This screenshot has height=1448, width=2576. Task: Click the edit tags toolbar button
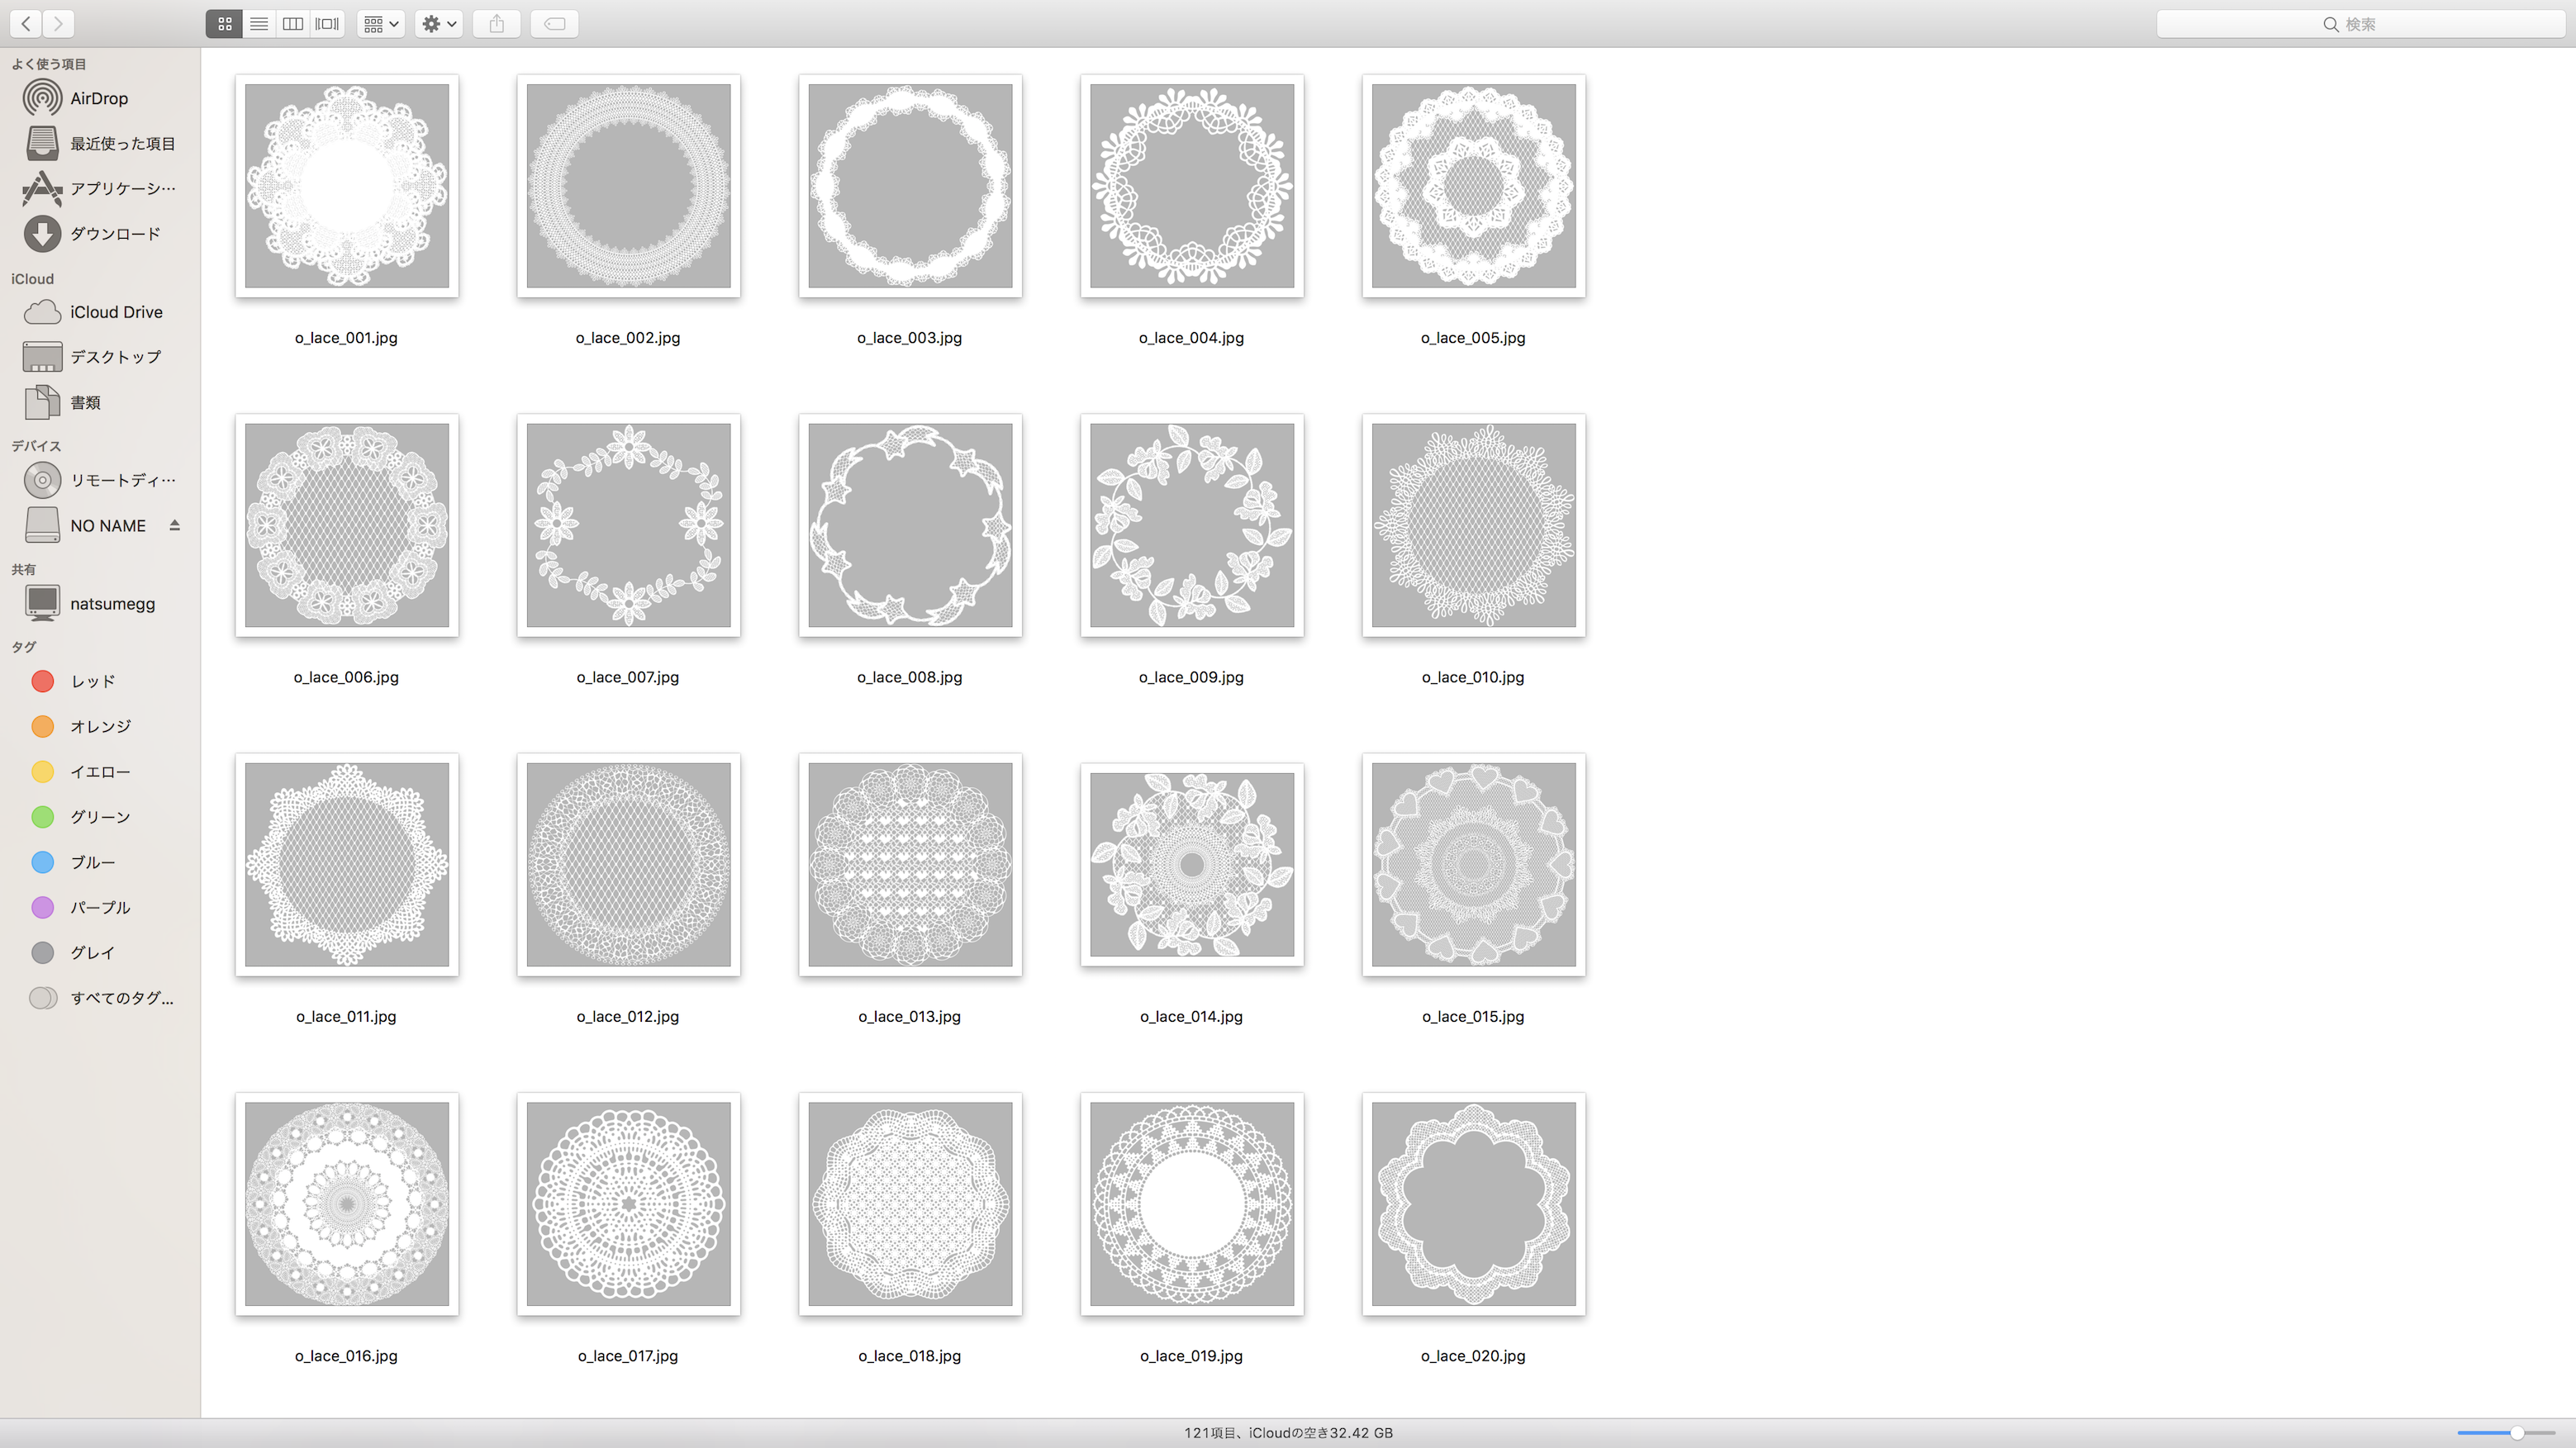(x=555, y=24)
